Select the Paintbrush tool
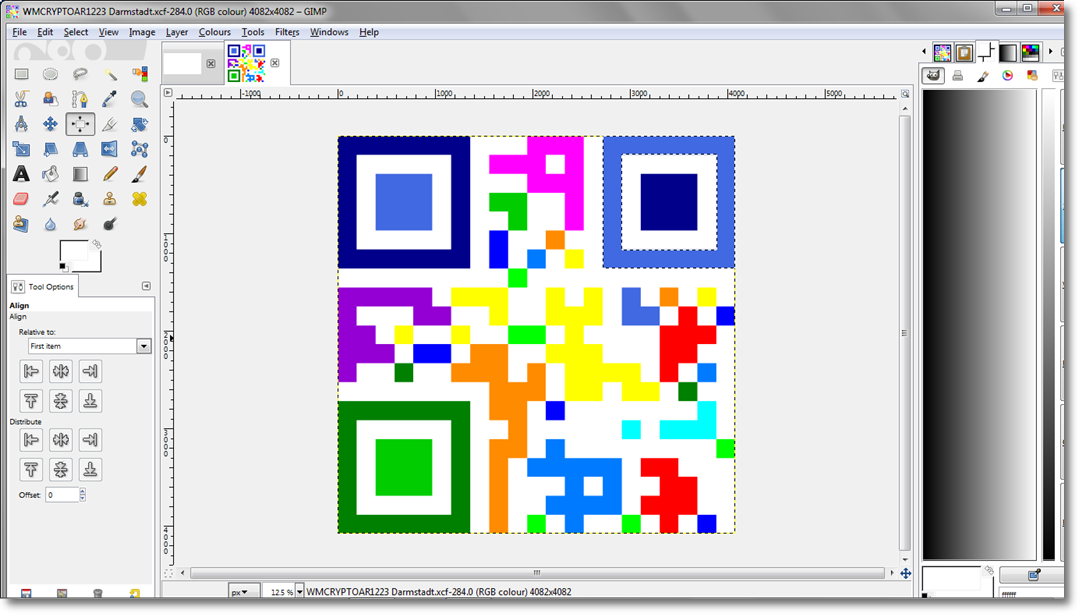This screenshot has height=615, width=1080. pos(139,174)
